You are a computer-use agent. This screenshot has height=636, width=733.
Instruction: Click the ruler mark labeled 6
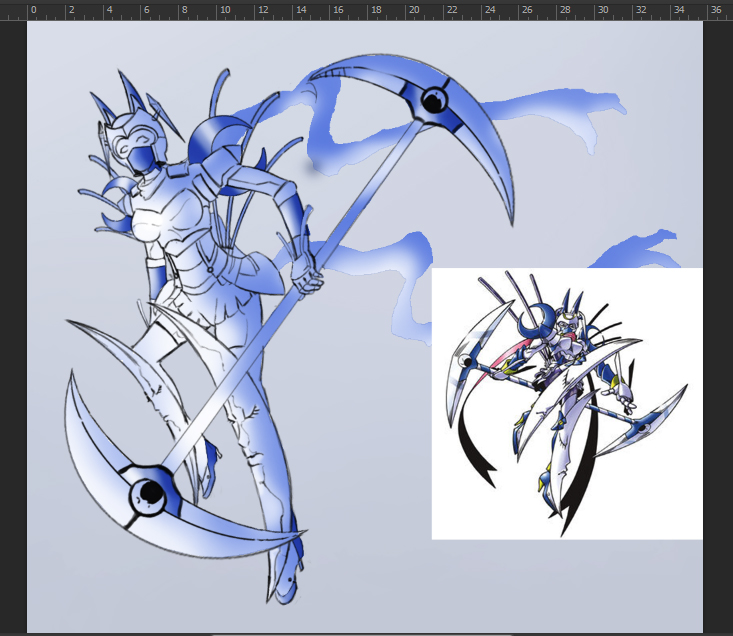click(147, 10)
